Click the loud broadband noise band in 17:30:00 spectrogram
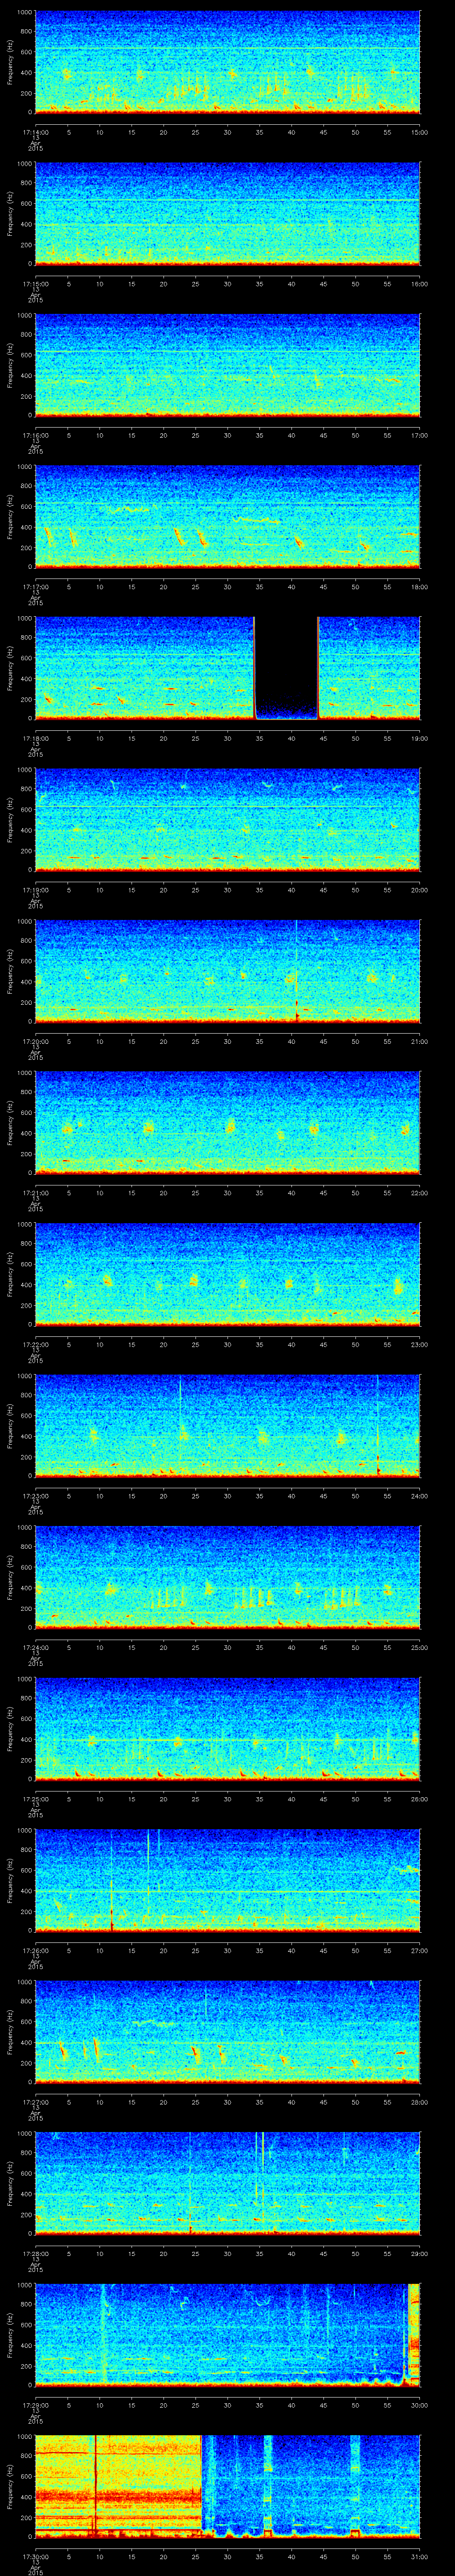 [x=118, y=2485]
